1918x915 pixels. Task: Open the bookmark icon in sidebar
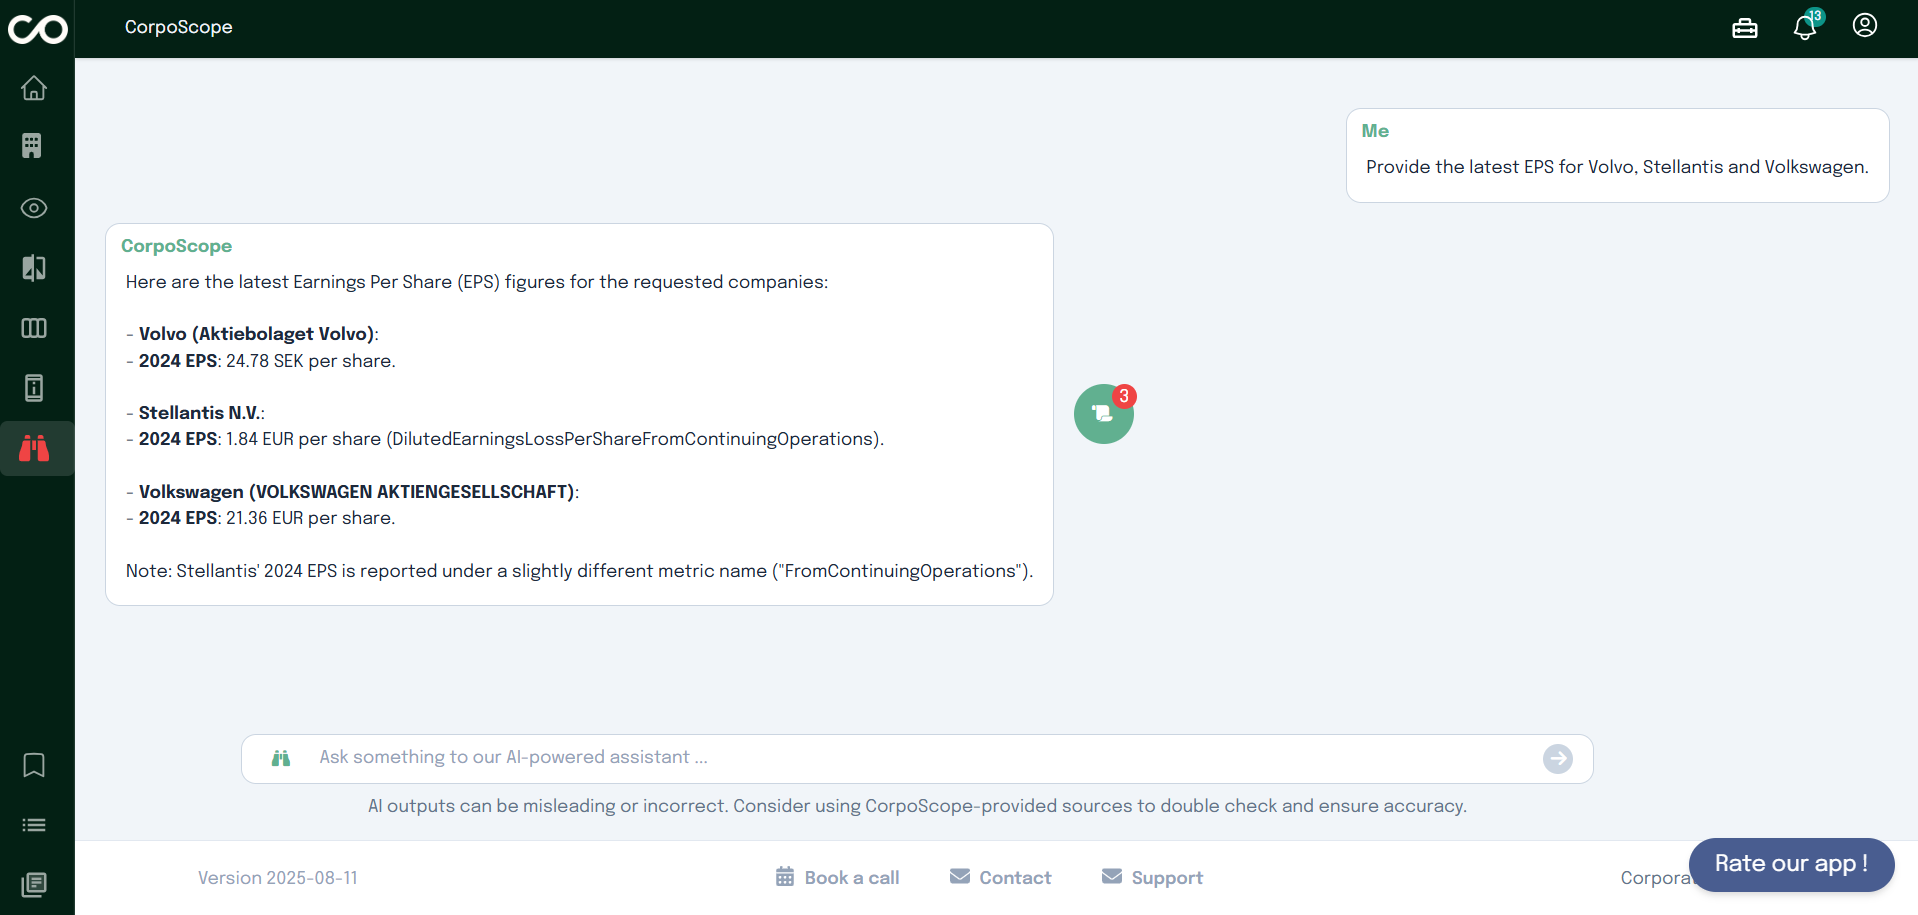[34, 765]
